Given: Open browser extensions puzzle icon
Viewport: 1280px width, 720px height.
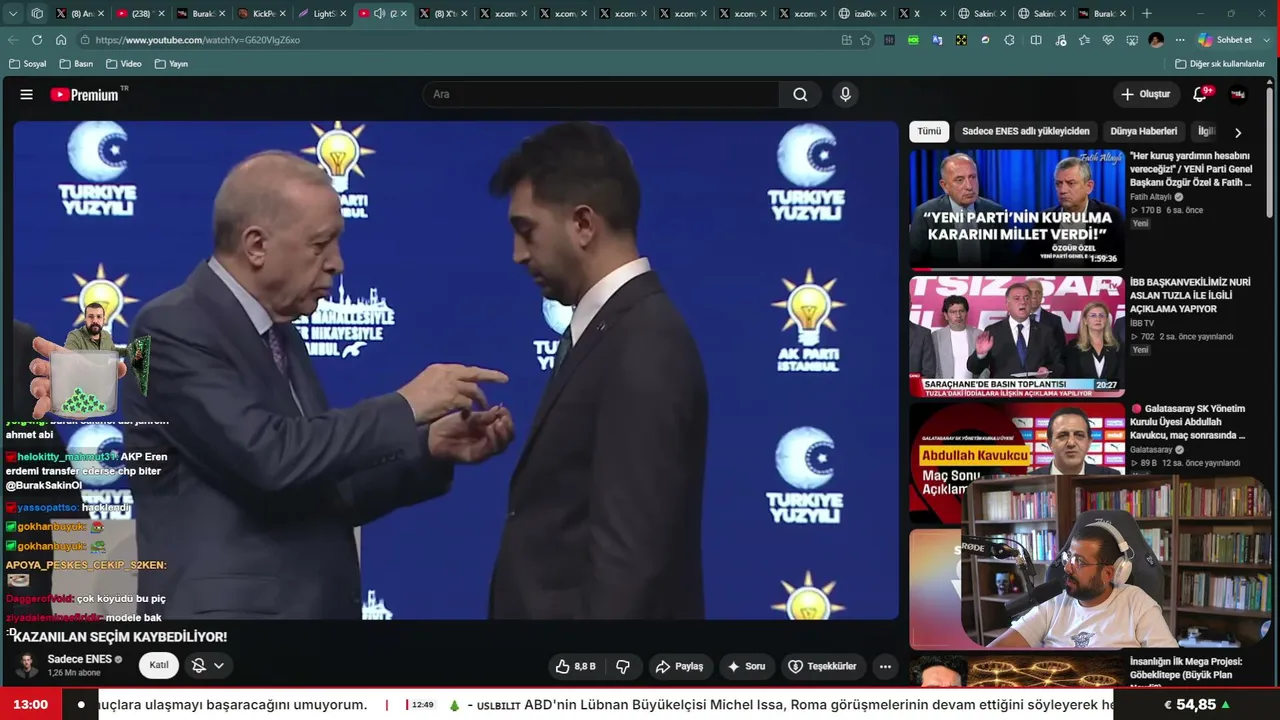Looking at the screenshot, I should click(1009, 40).
